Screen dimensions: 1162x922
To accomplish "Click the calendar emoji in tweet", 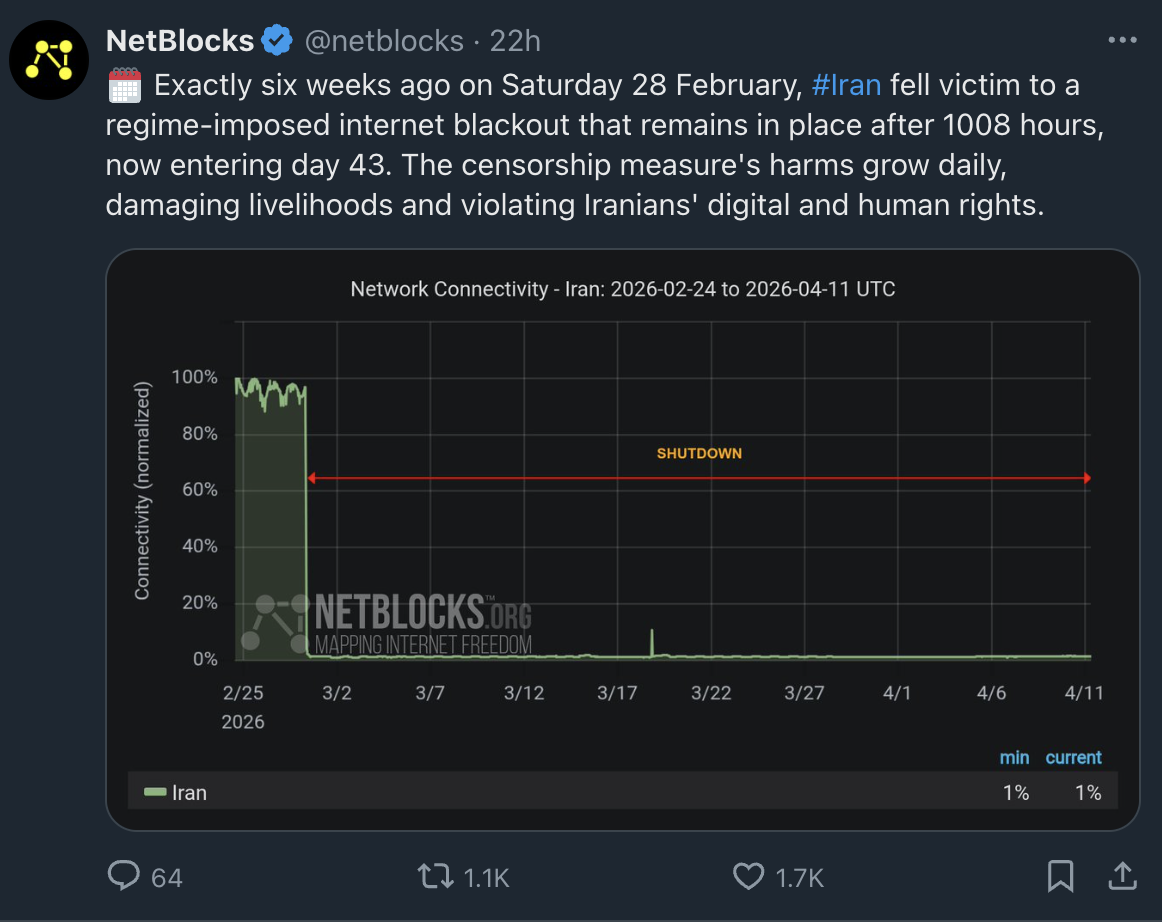I will (x=124, y=85).
